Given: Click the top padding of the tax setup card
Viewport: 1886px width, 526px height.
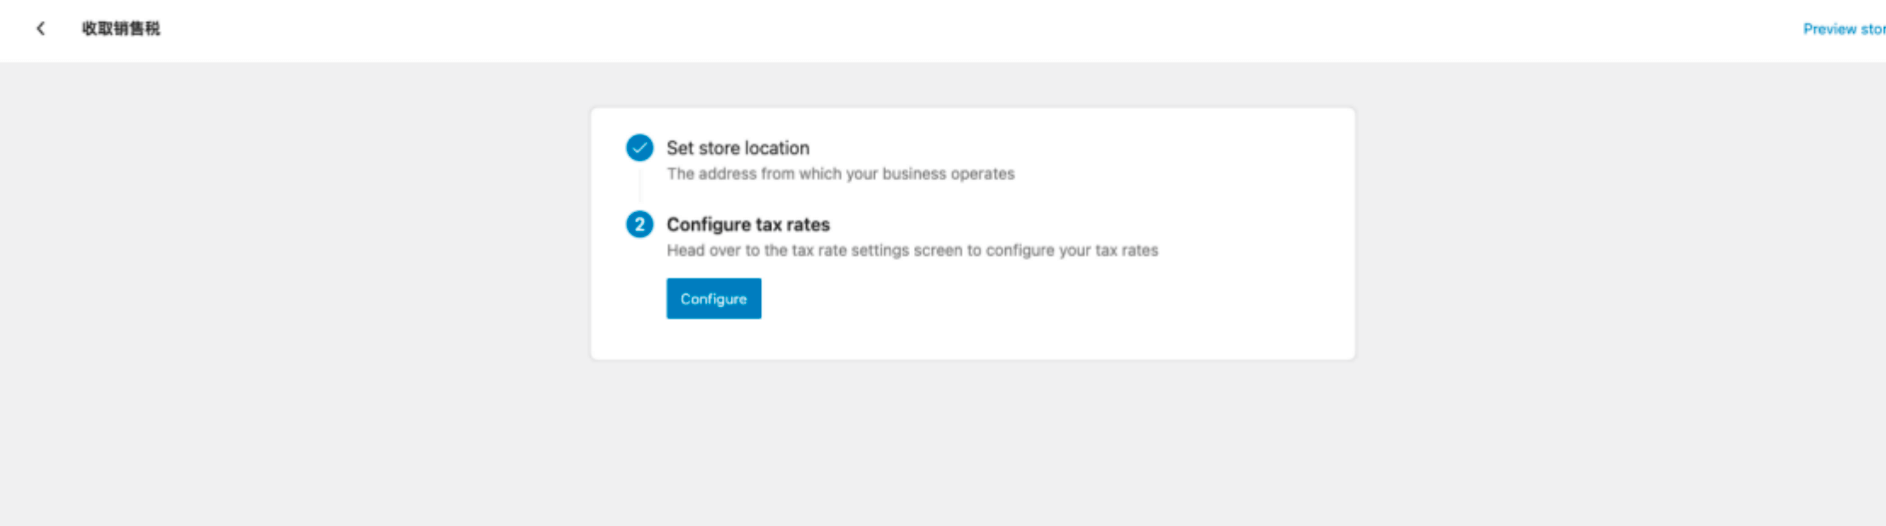Looking at the screenshot, I should tap(972, 120).
